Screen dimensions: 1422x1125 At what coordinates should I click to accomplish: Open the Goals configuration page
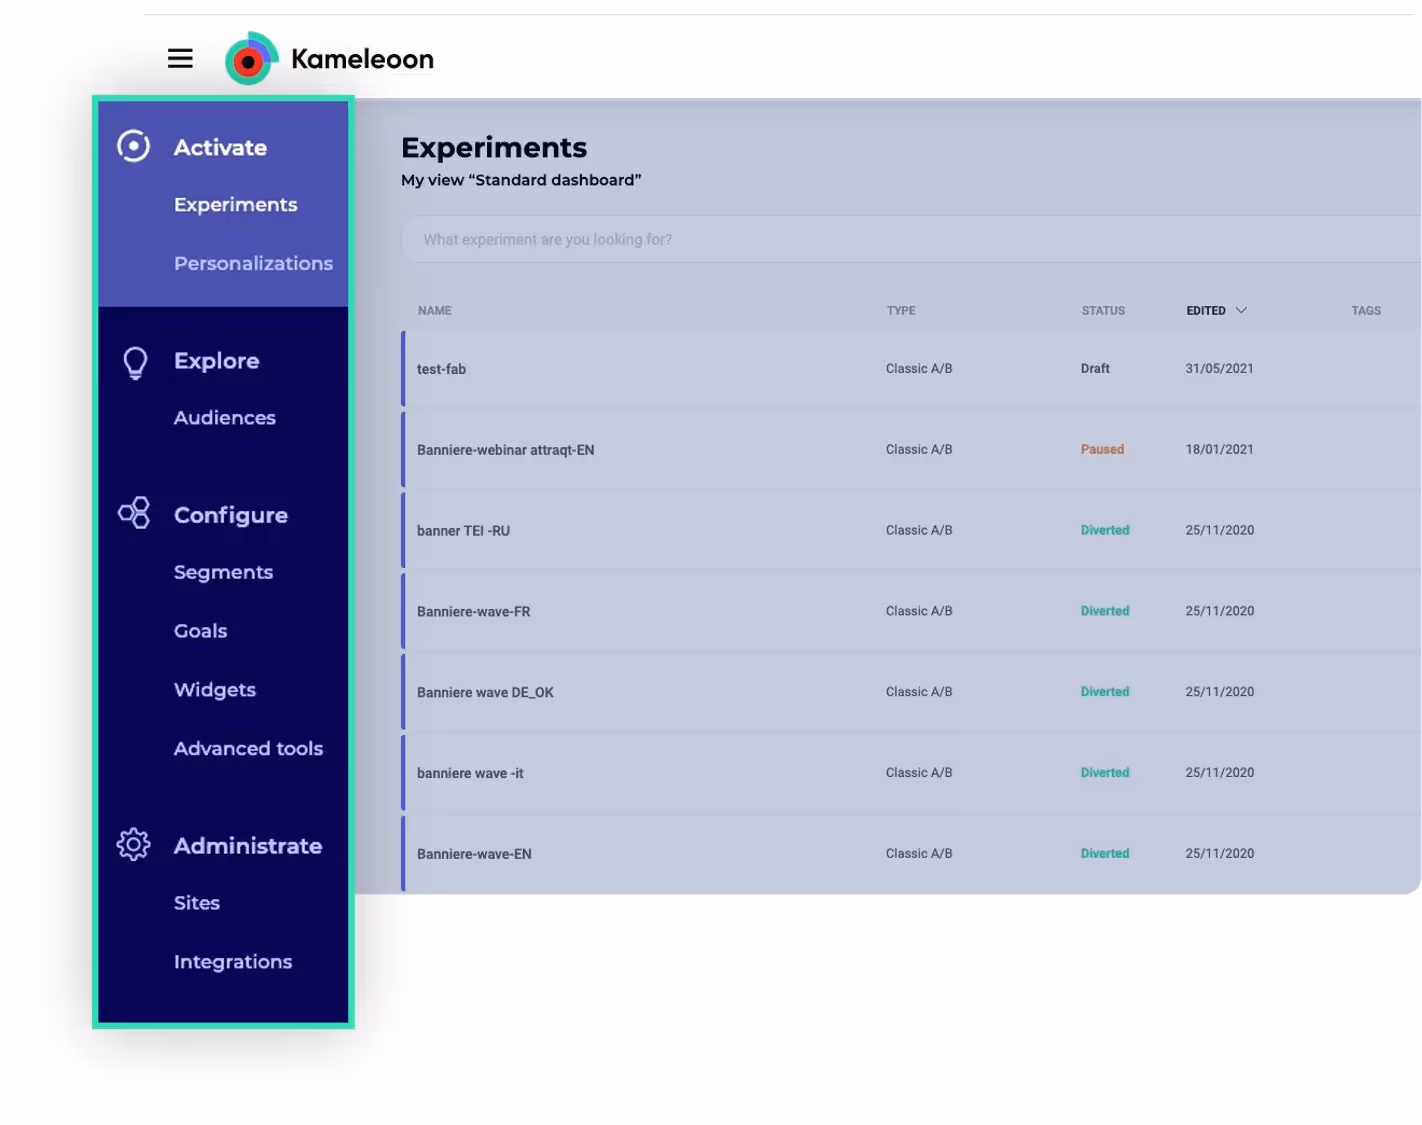click(x=200, y=630)
